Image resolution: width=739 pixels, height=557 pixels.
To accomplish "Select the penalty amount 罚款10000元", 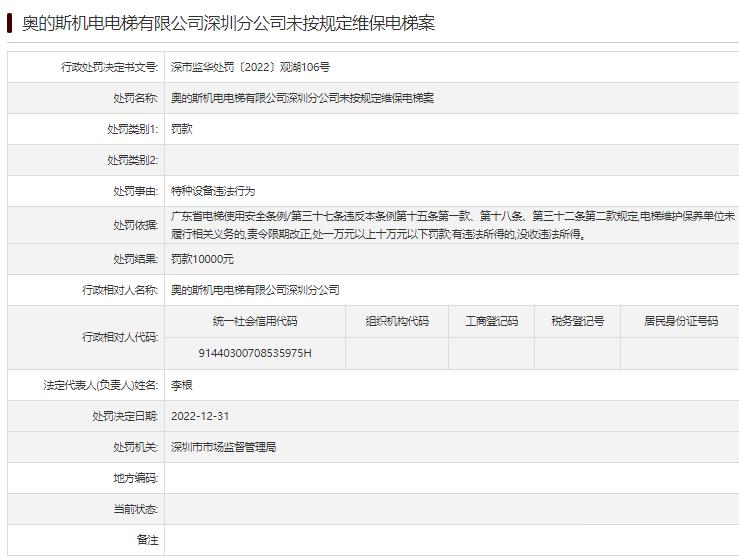I will pos(202,259).
